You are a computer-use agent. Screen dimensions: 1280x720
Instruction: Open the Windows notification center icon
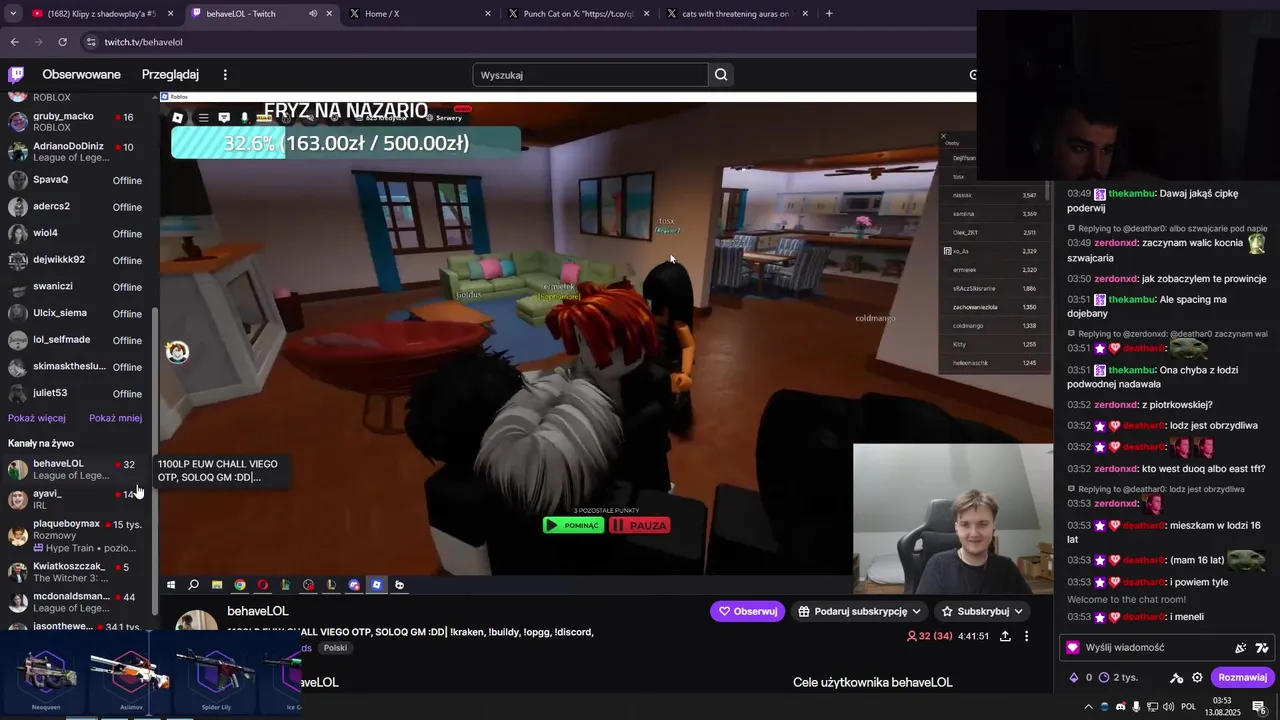click(x=1259, y=706)
